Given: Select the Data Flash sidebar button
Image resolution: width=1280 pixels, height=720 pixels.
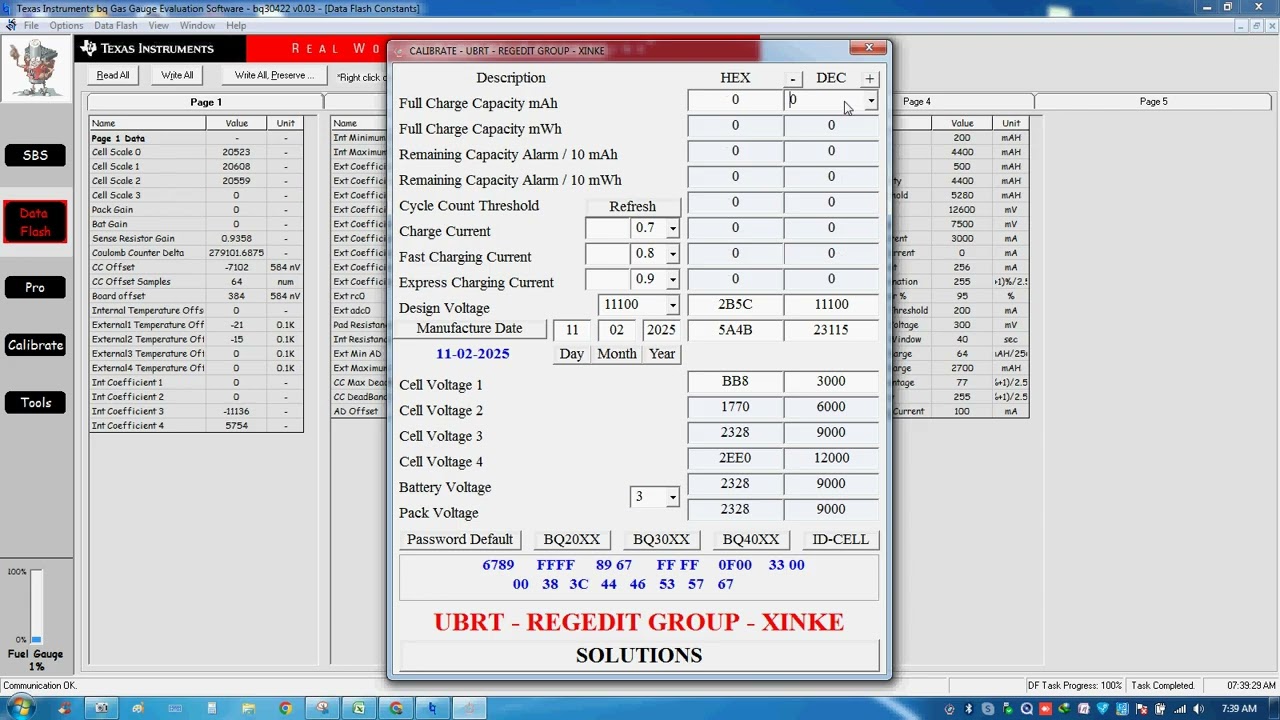Looking at the screenshot, I should [x=35, y=222].
